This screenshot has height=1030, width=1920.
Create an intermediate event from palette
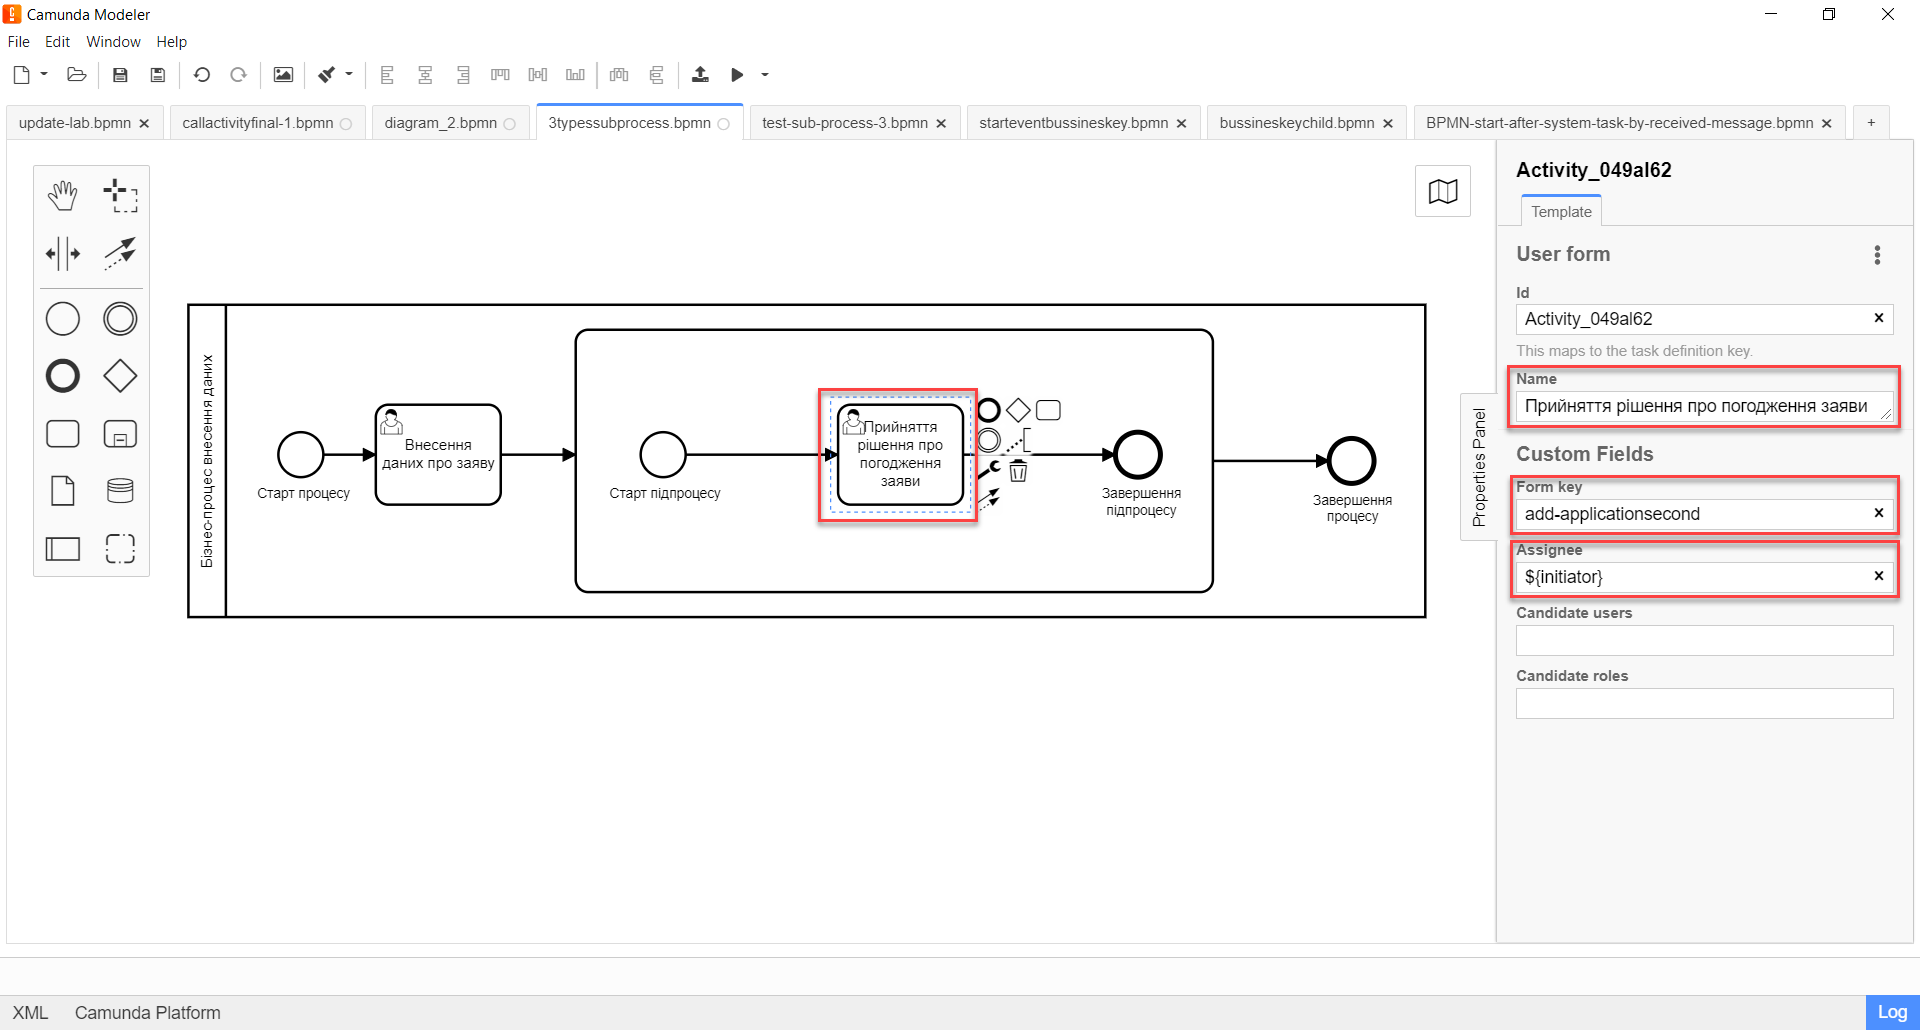120,319
